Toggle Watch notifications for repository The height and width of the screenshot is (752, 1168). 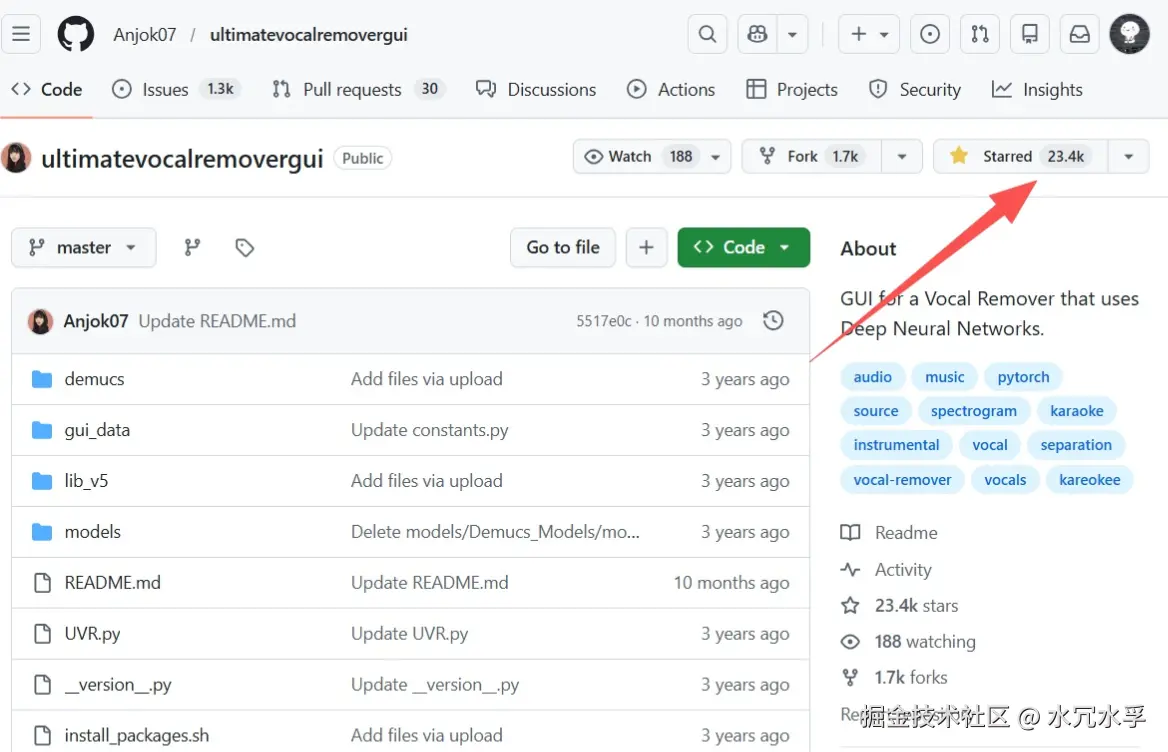(651, 156)
